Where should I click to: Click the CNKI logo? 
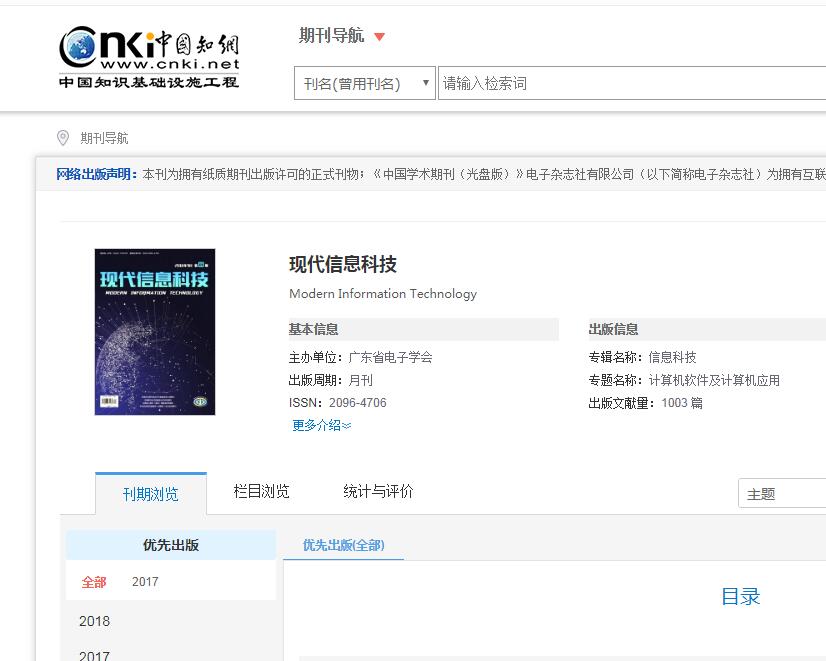pyautogui.click(x=149, y=56)
